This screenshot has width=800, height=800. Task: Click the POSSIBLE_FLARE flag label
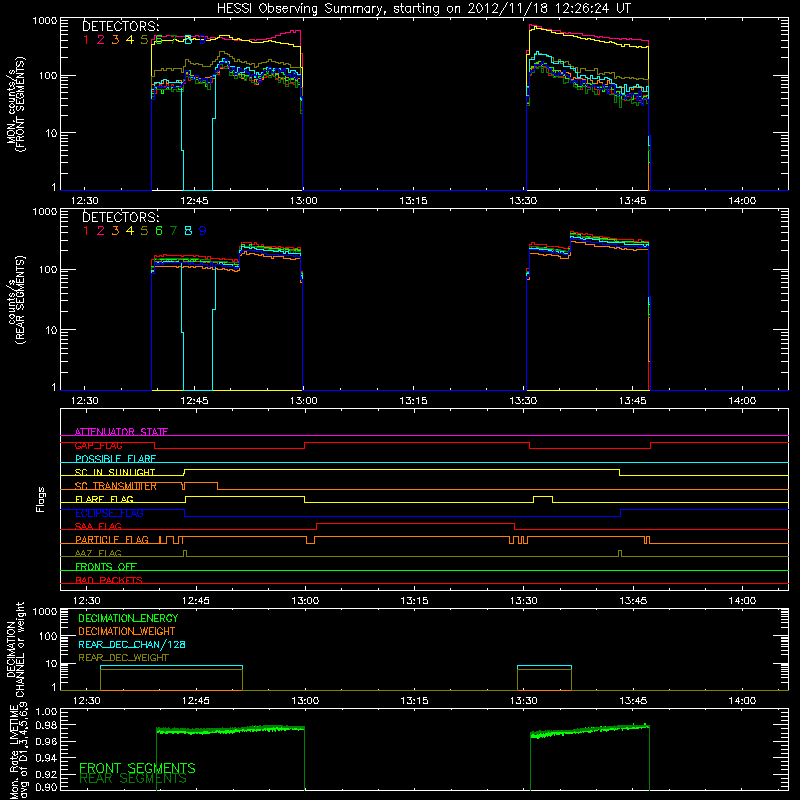(115, 459)
